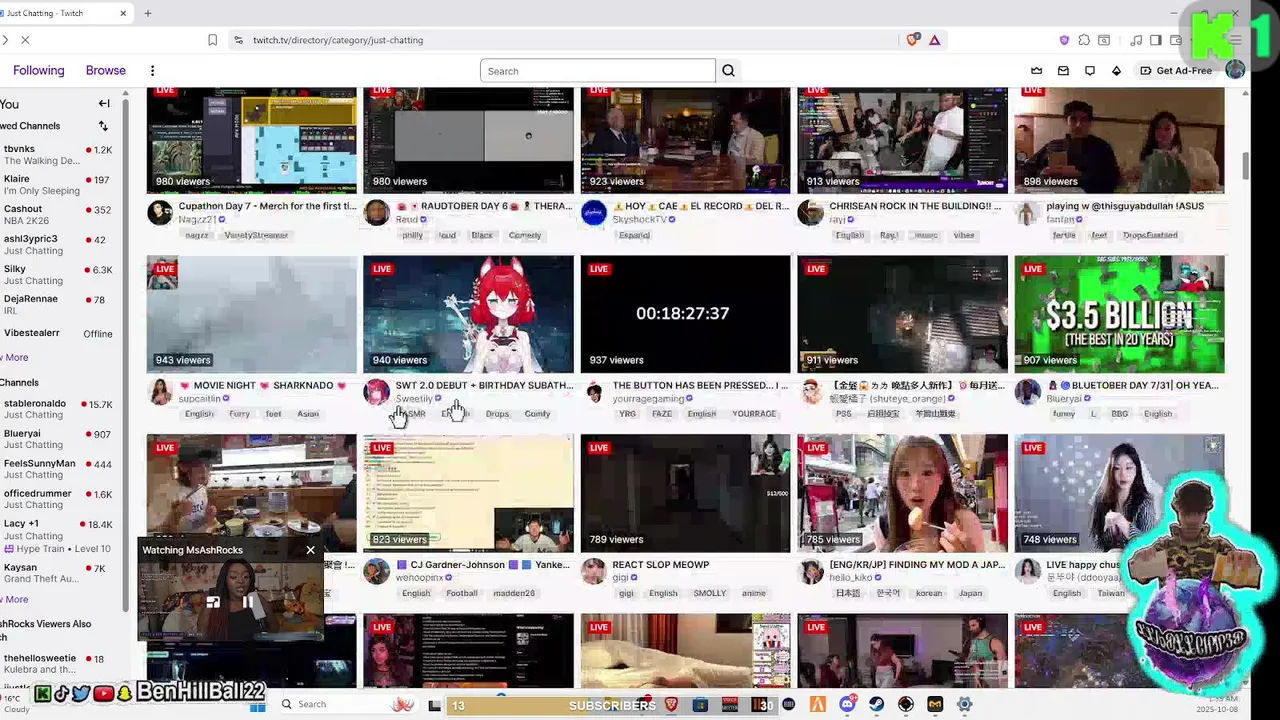Open the Whispers chat bubble icon
Image resolution: width=1280 pixels, height=720 pixels.
pos(1090,71)
